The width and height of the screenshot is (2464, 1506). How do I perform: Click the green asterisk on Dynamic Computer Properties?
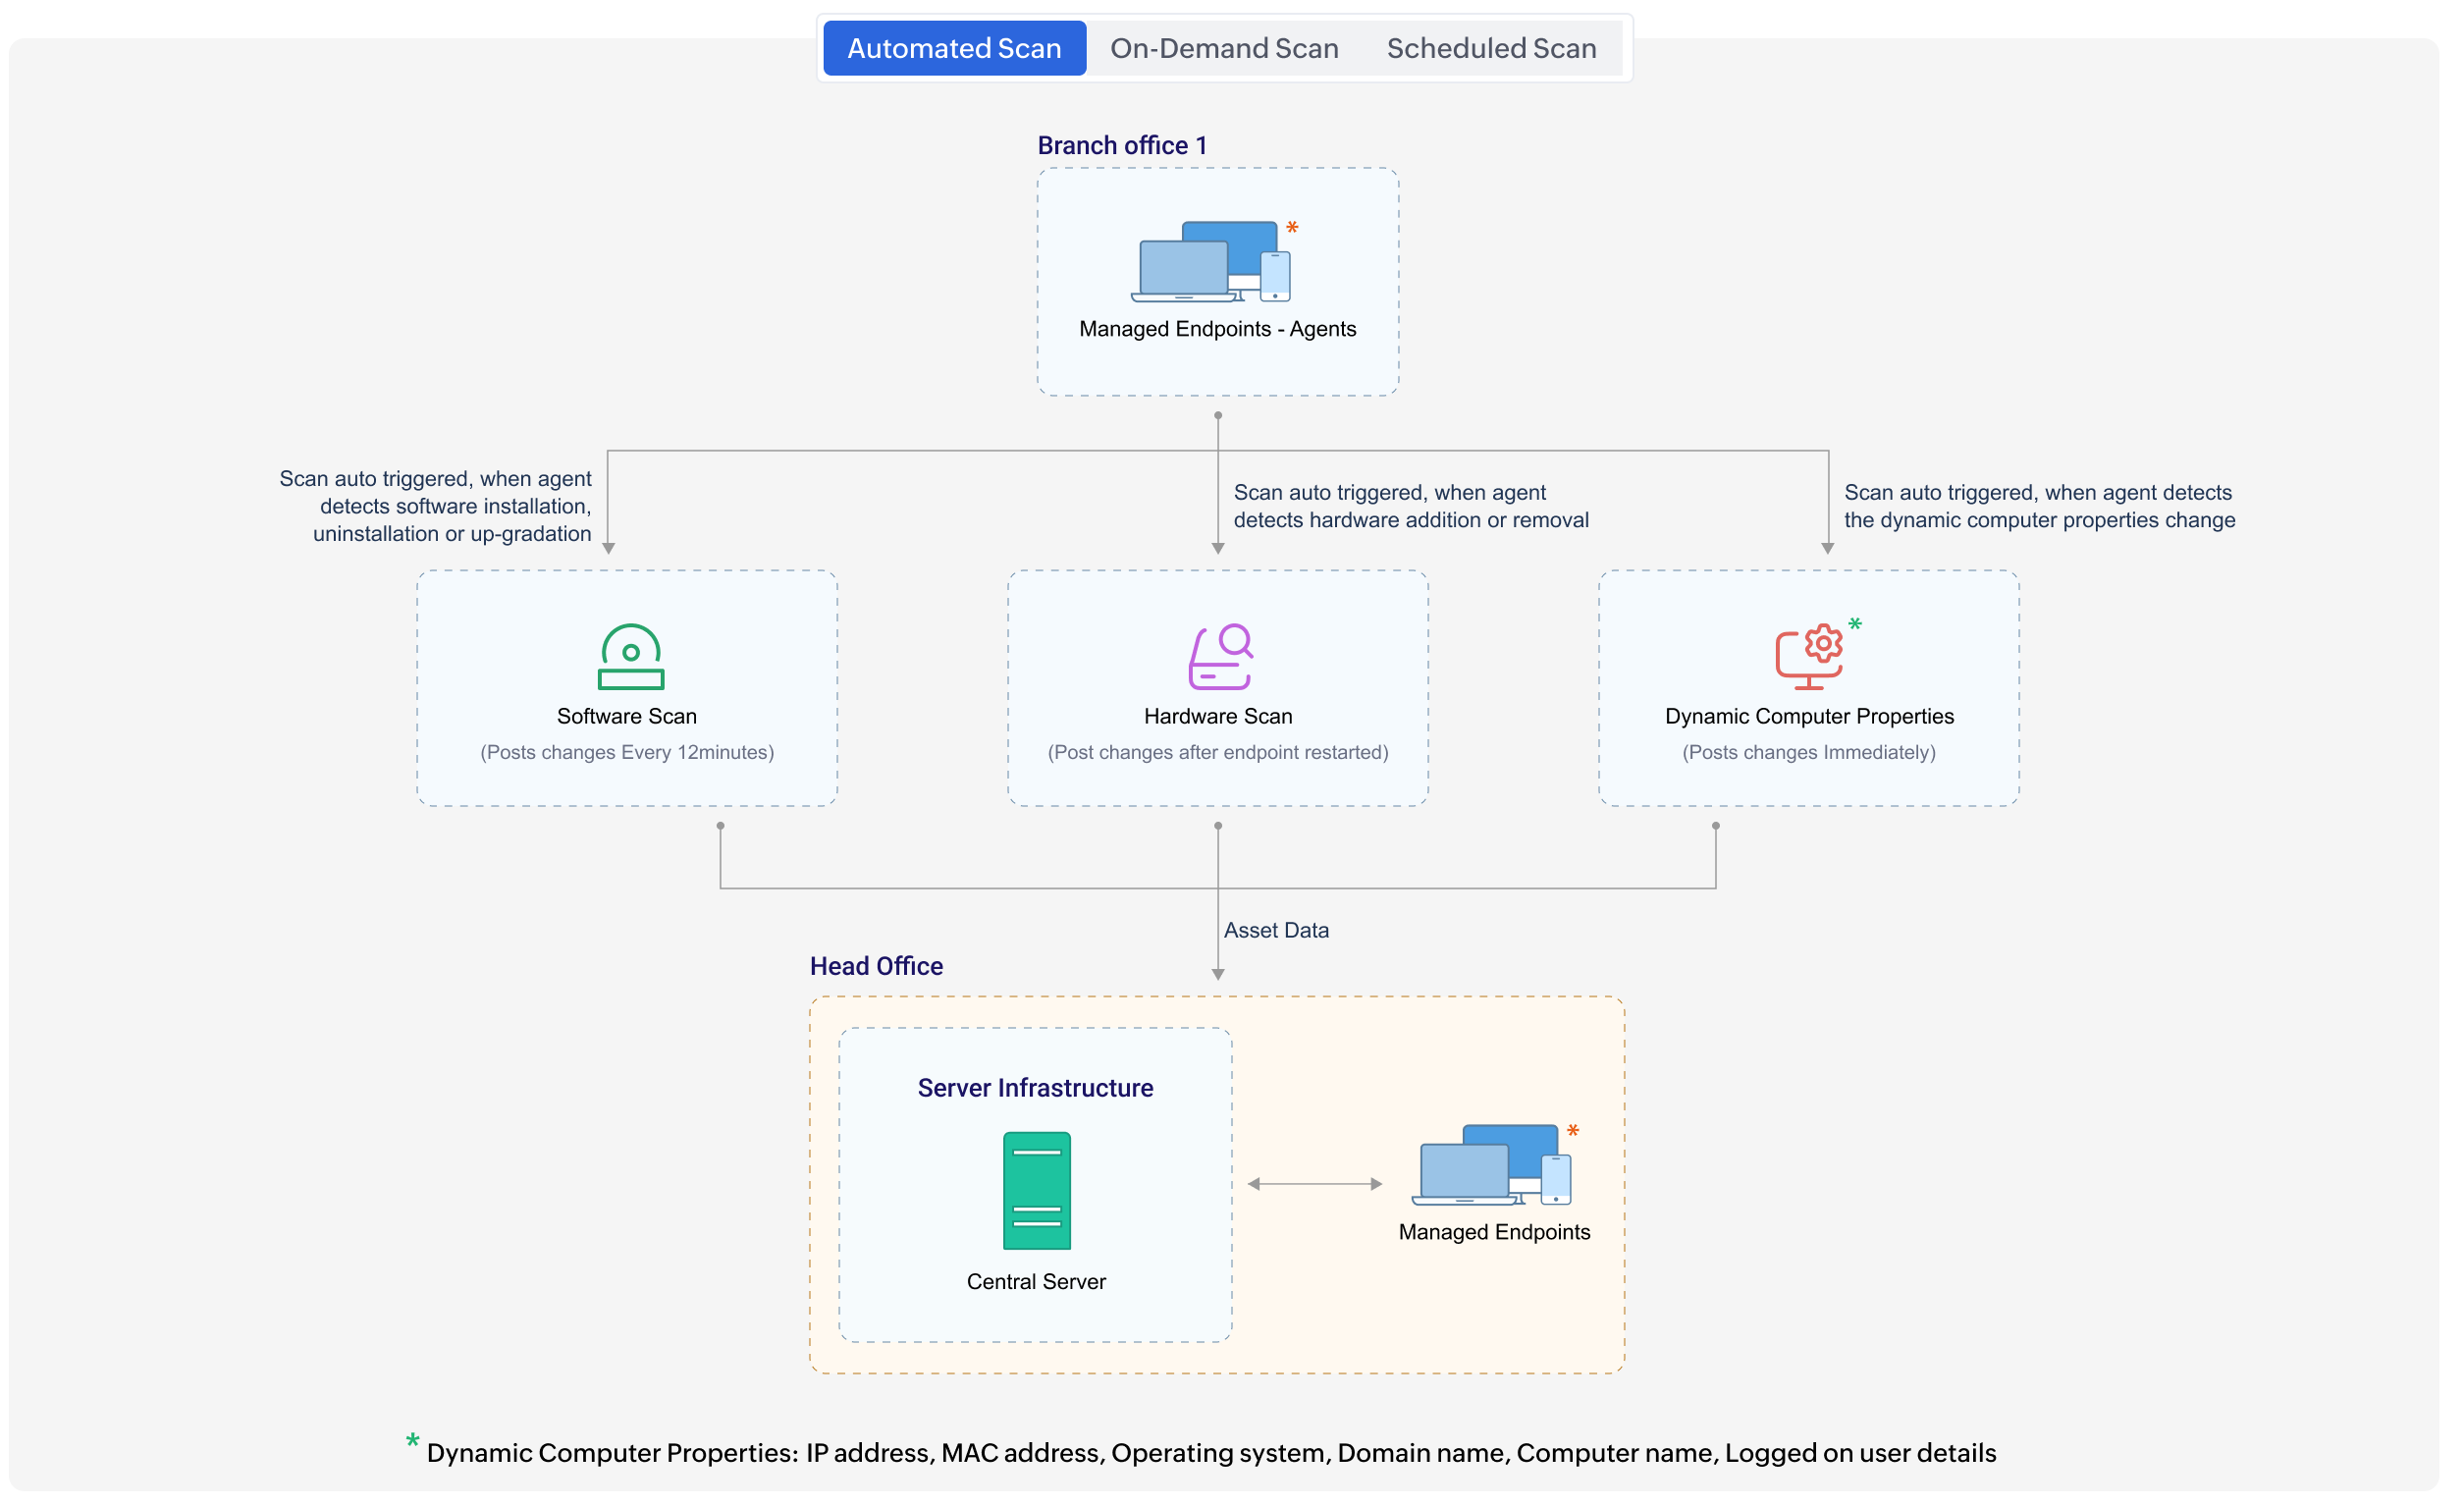click(x=1857, y=624)
